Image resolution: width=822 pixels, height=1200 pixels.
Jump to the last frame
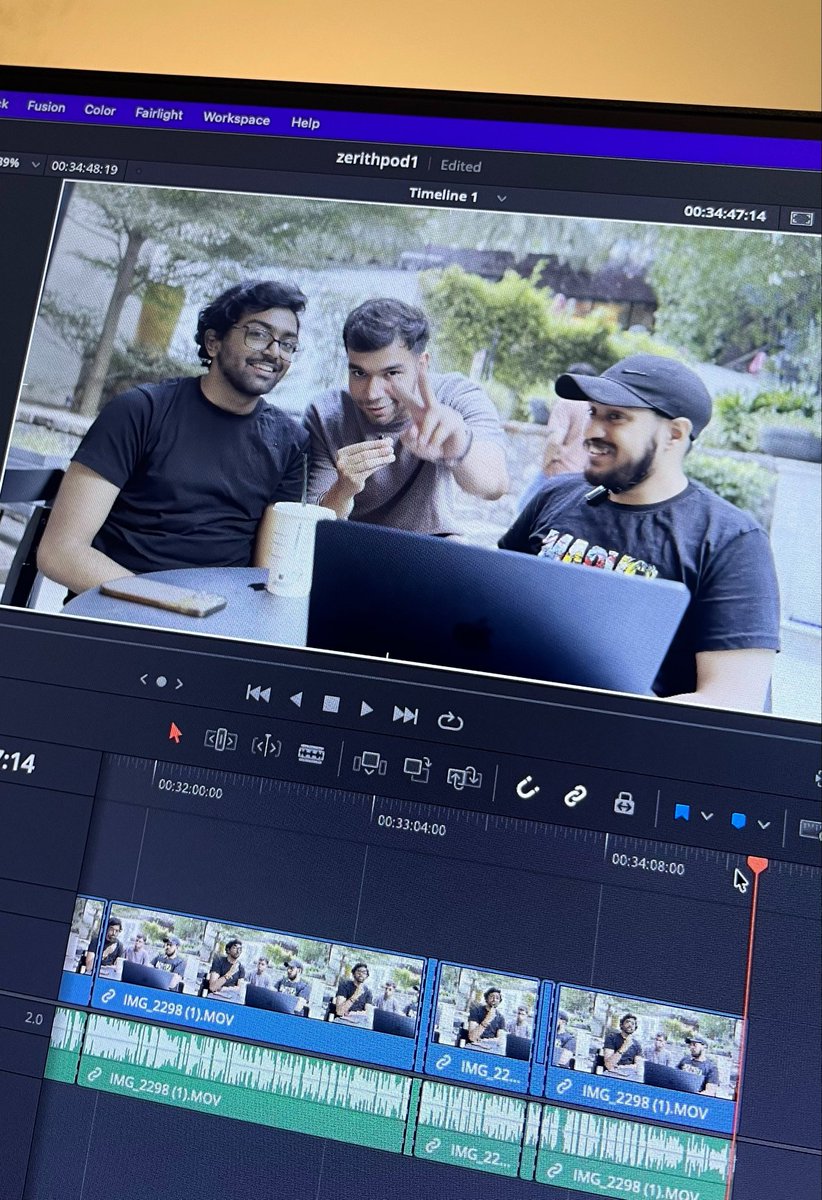(405, 714)
